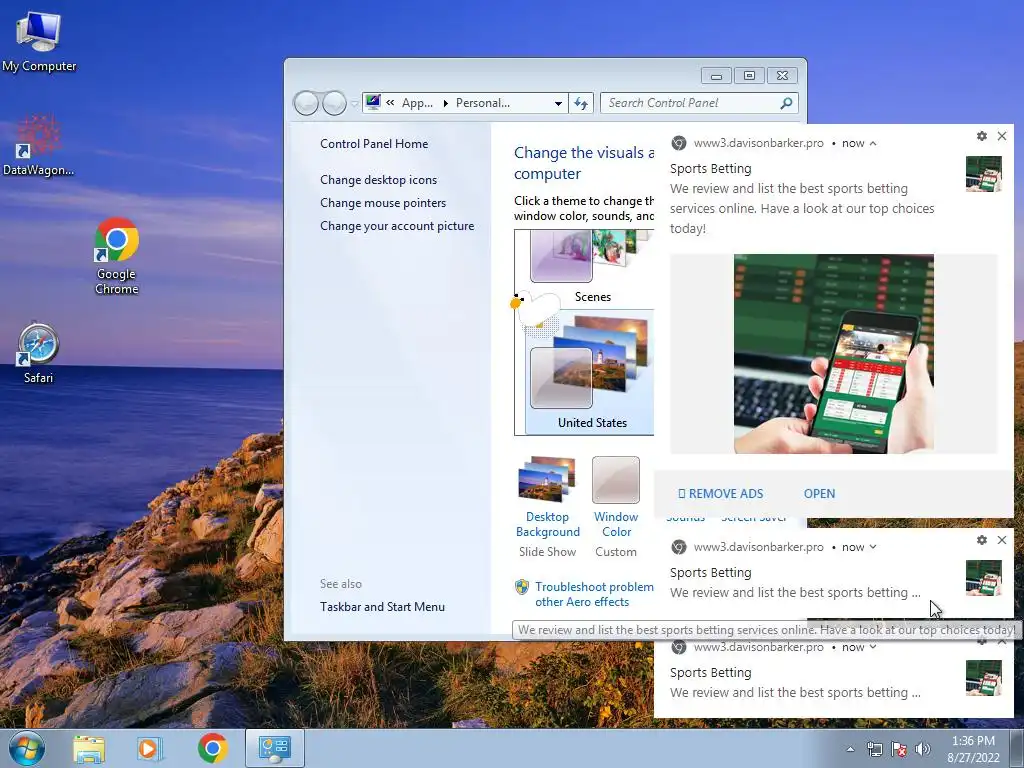Close the top Sports Betting notification

(x=1002, y=136)
